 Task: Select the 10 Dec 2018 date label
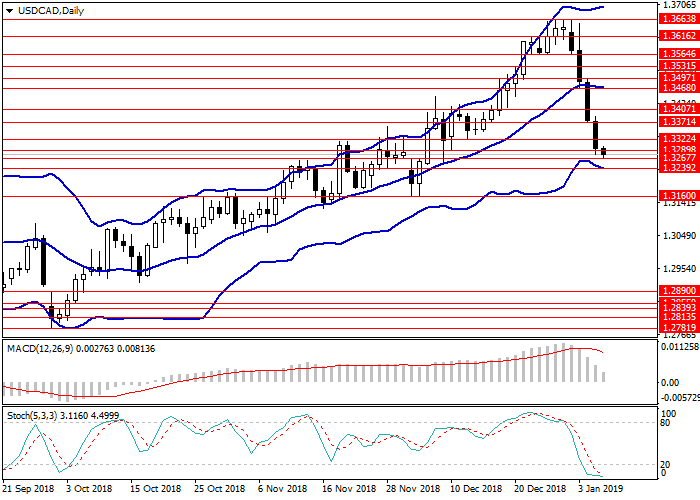coord(476,488)
